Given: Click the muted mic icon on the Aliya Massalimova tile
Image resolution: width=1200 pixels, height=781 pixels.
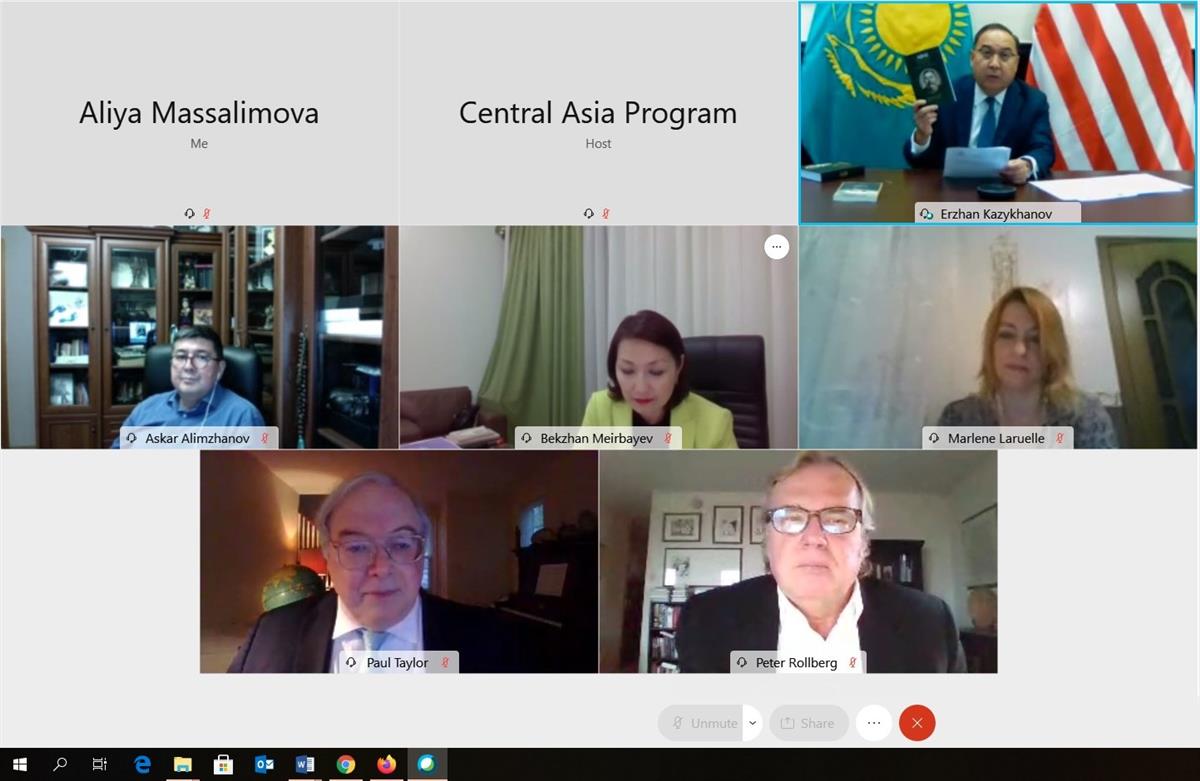Looking at the screenshot, I should pos(207,213).
